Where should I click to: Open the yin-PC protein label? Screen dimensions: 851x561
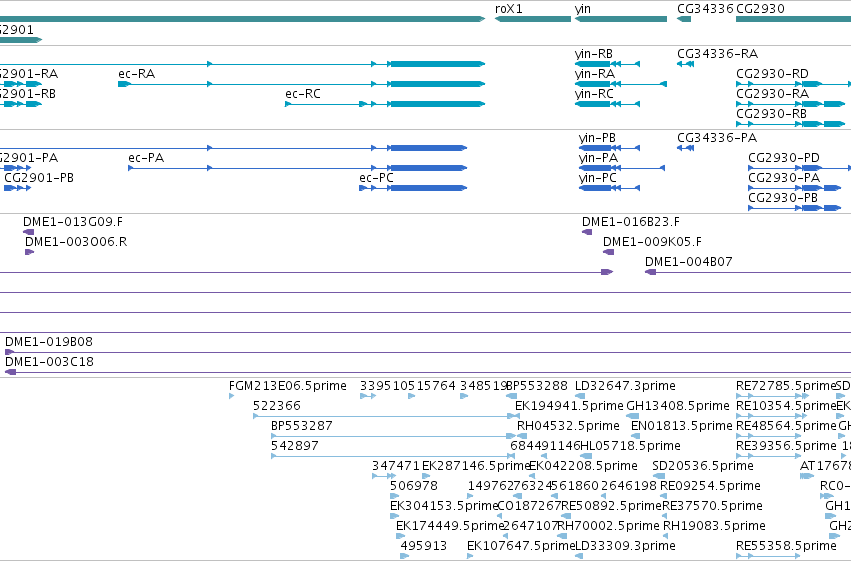coord(598,178)
